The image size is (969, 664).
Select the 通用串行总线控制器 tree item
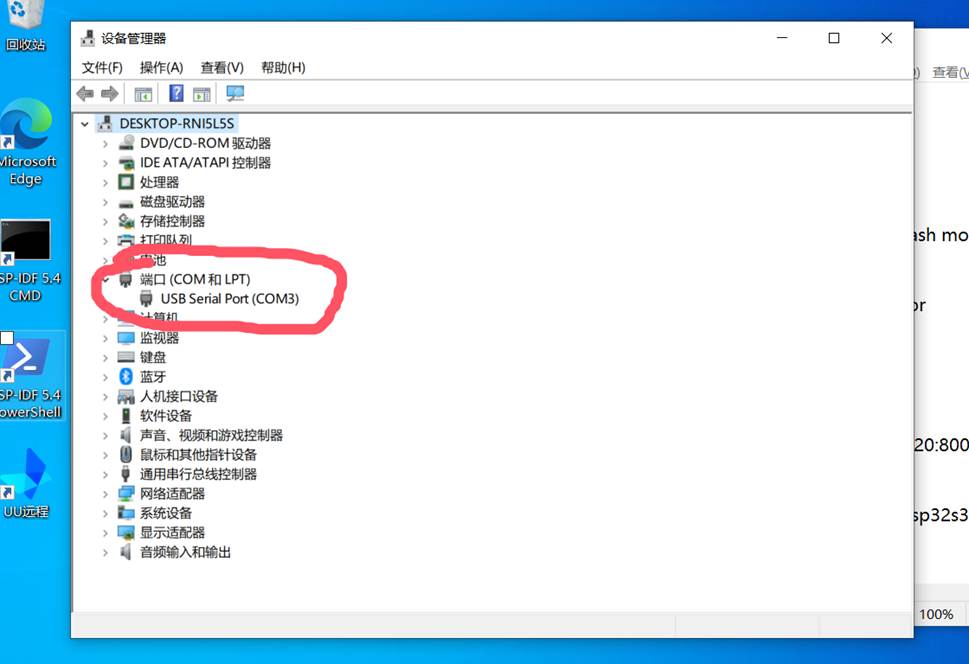[198, 474]
